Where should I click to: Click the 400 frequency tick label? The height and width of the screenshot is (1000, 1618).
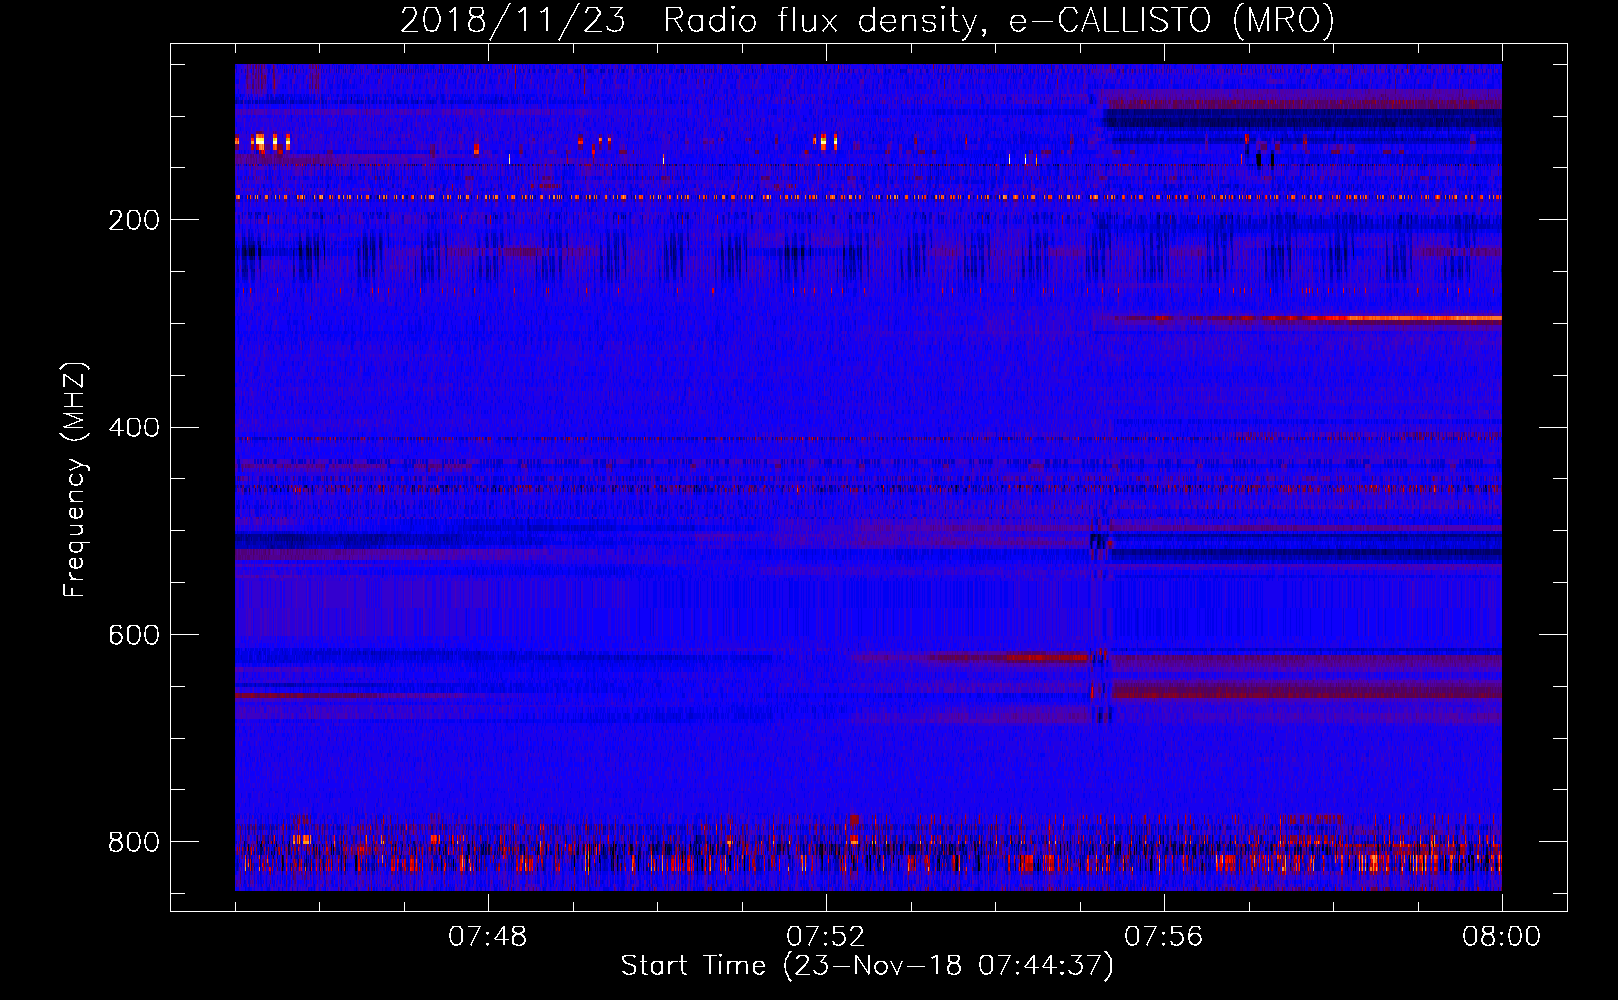134,428
